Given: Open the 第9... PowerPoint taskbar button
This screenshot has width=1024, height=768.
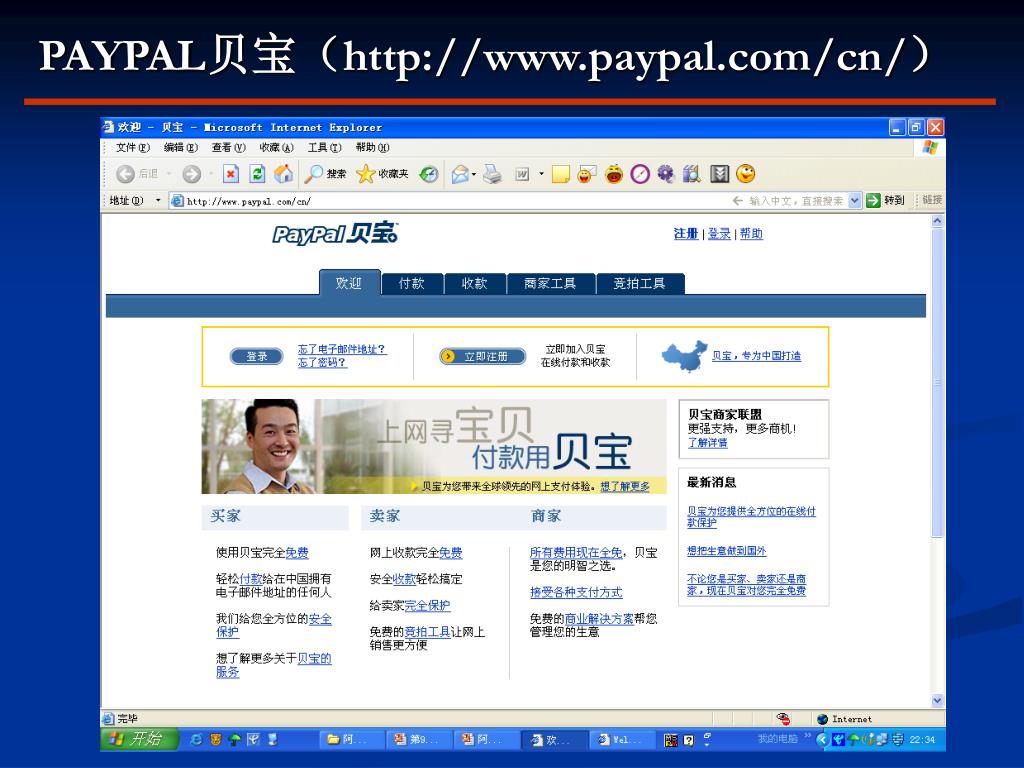Looking at the screenshot, I should (417, 739).
